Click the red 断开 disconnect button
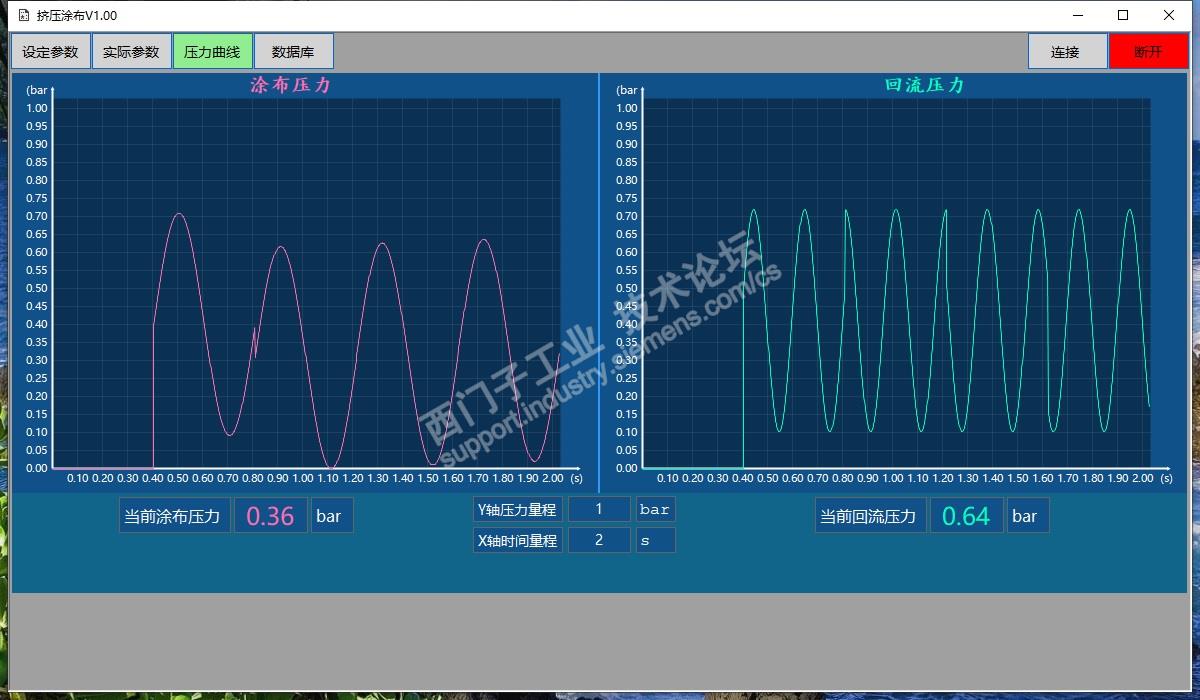 tap(1148, 52)
